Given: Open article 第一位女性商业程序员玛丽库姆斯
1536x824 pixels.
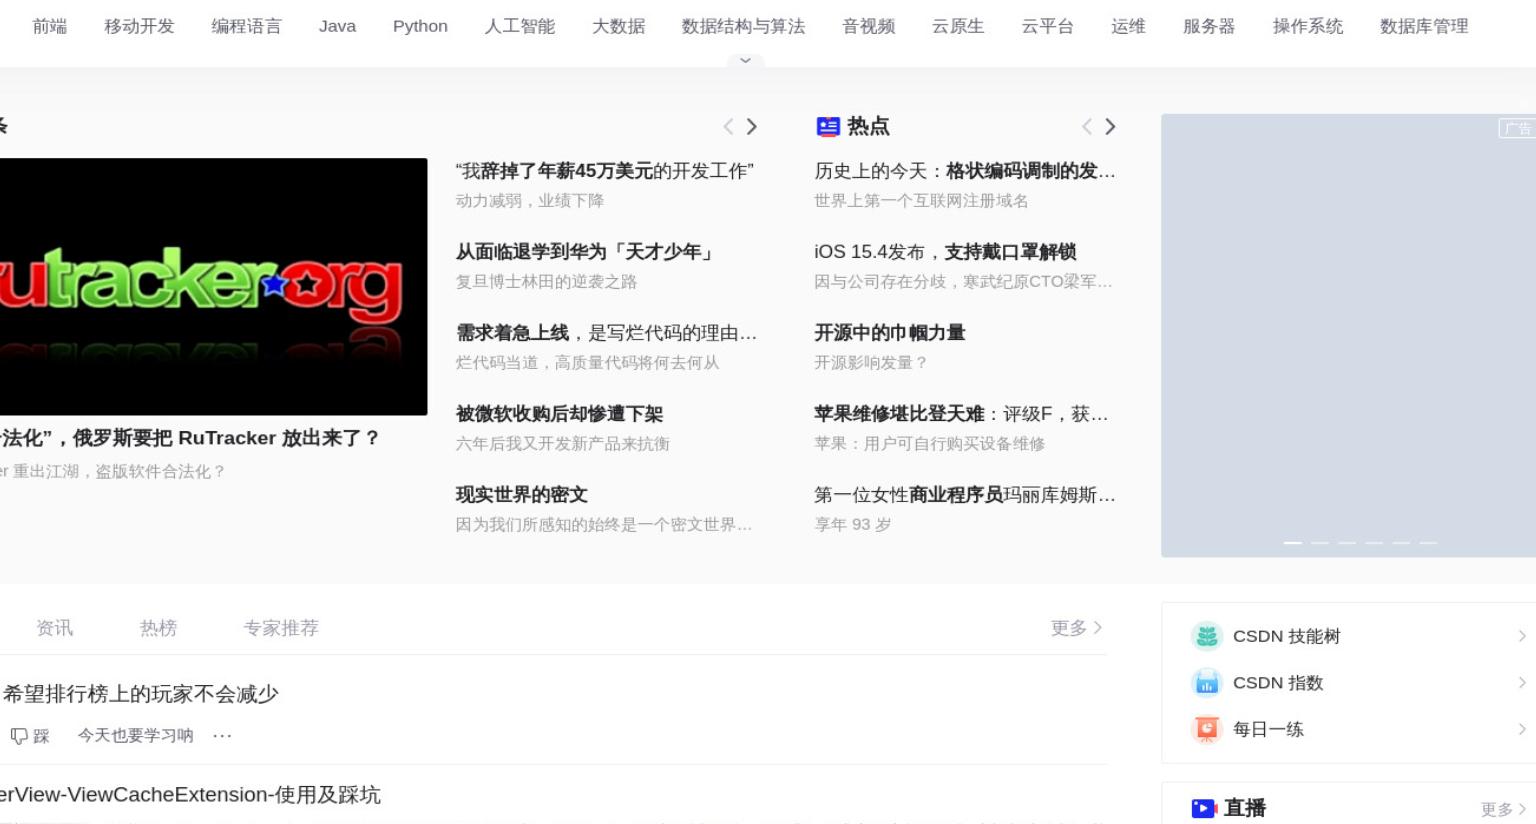Looking at the screenshot, I should coord(965,495).
